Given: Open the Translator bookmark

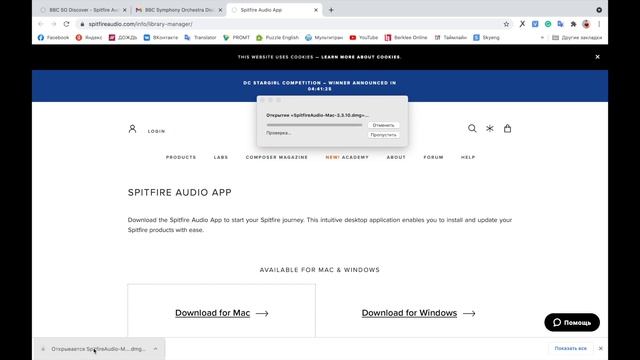Looking at the screenshot, I should (200, 38).
